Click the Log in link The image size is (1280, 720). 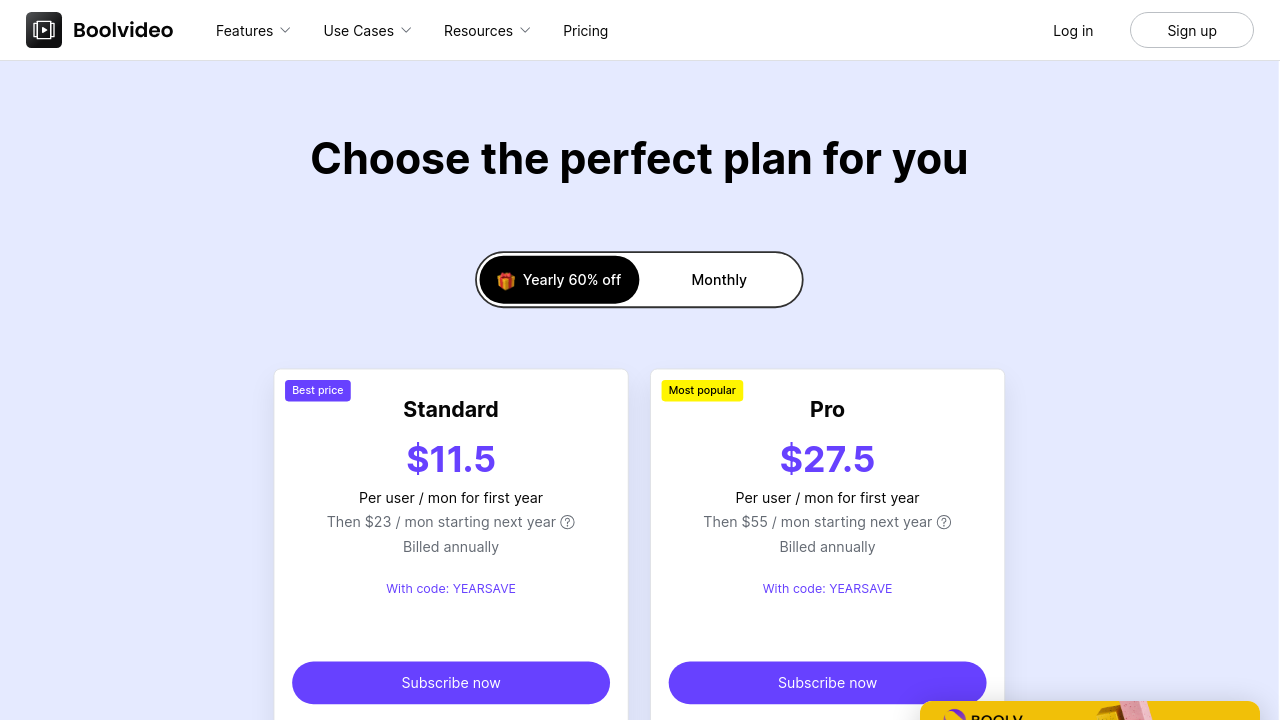(1073, 31)
